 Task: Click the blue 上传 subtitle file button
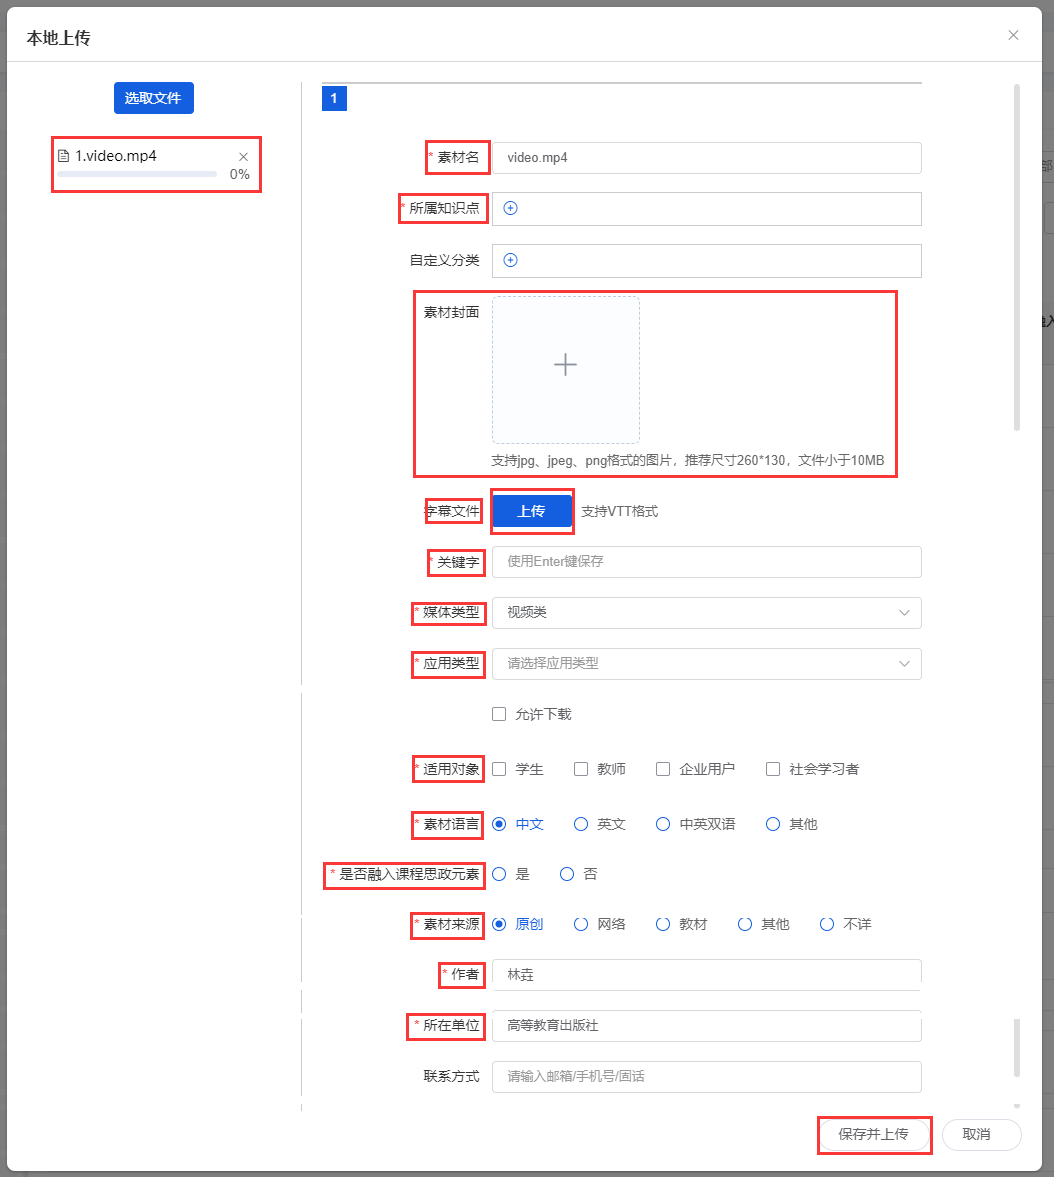(x=531, y=511)
